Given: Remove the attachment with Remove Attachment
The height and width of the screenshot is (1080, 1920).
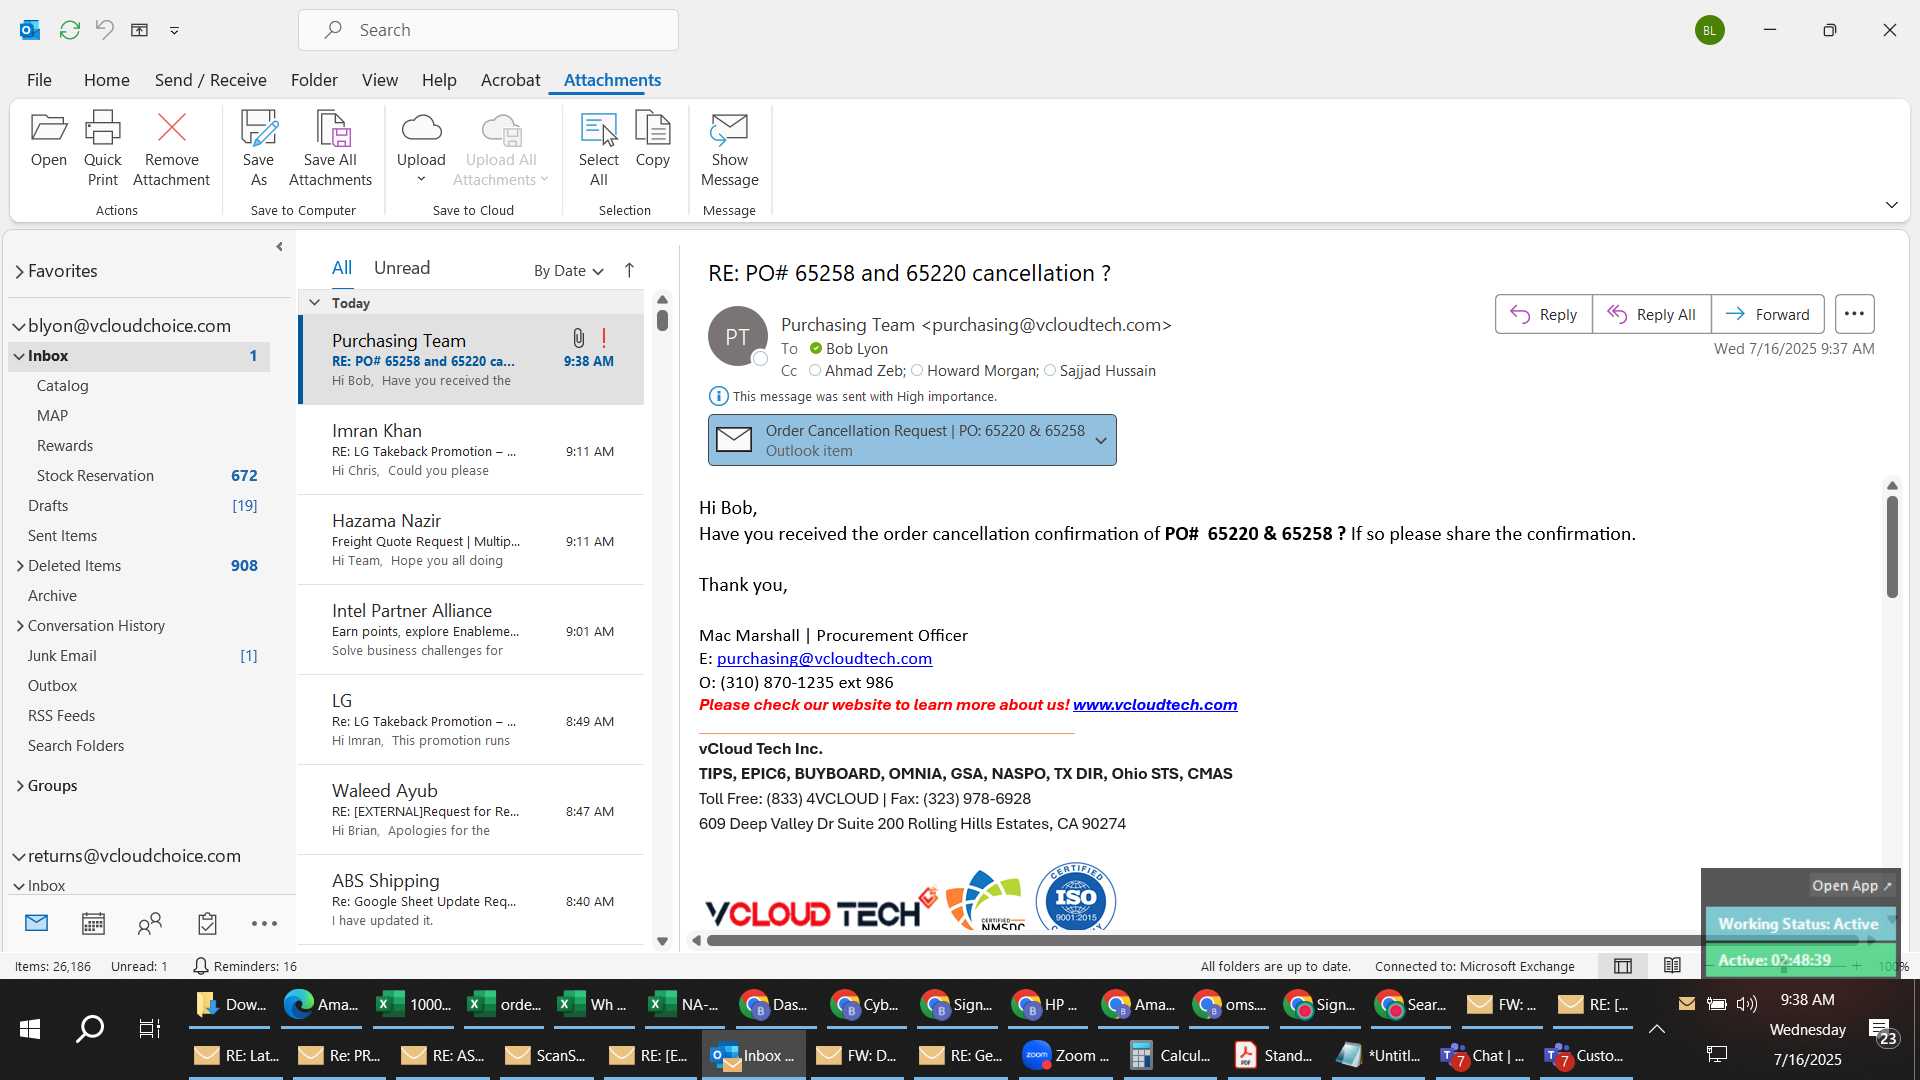Looking at the screenshot, I should [x=171, y=149].
